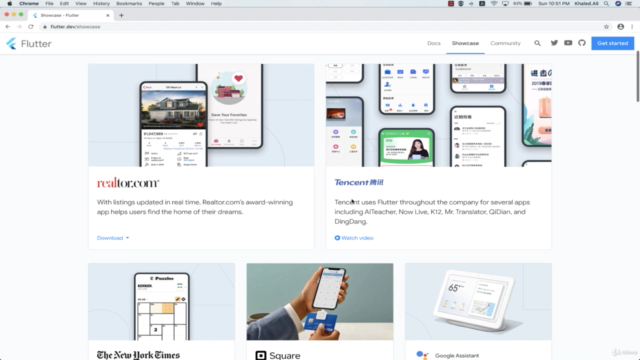
Task: Click The New York Times logo
Action: (138, 355)
